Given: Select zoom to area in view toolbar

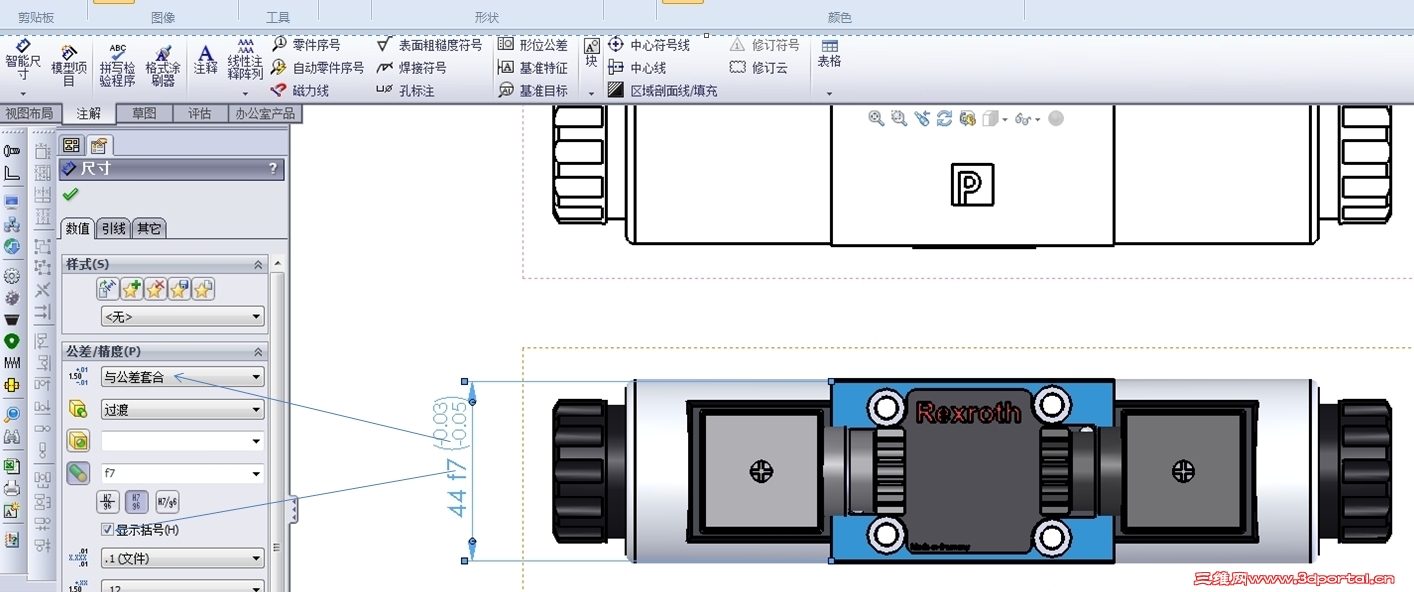Looking at the screenshot, I should coord(899,118).
